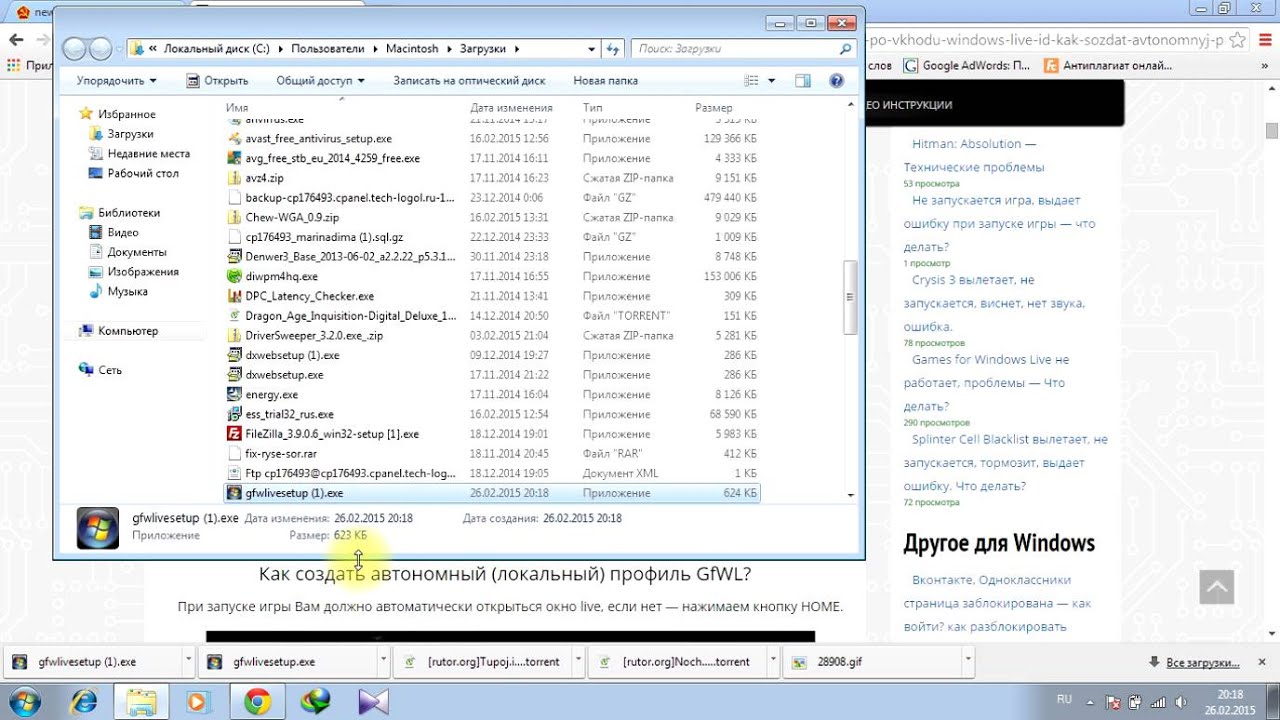Viewport: 1280px width, 720px height.
Task: Open Музыка library in sidebar
Action: (x=128, y=291)
